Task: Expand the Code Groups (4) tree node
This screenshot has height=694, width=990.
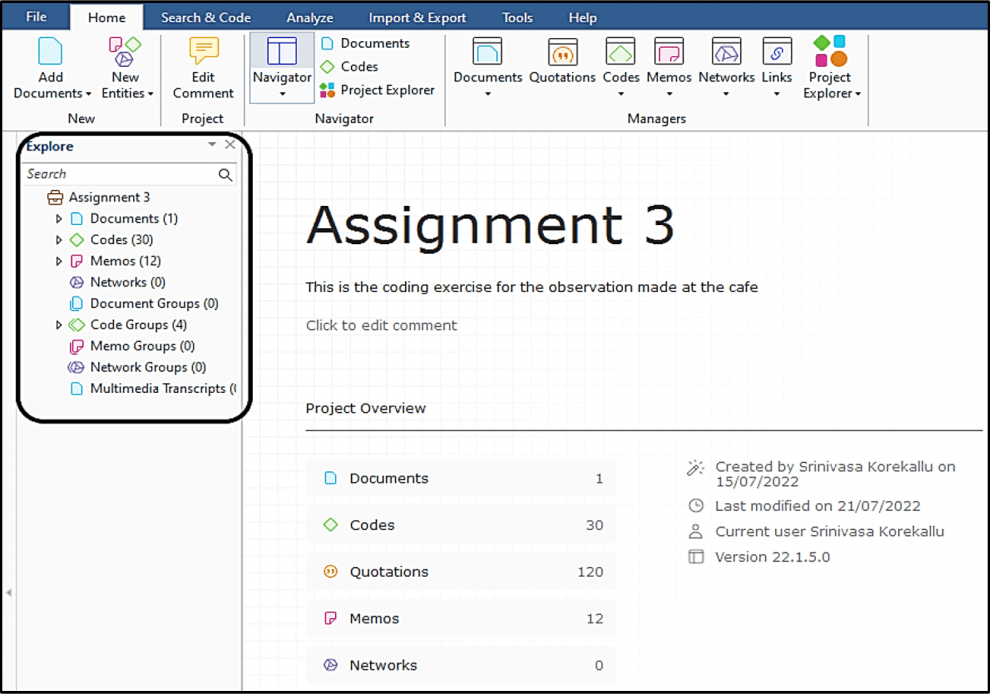Action: pos(59,324)
